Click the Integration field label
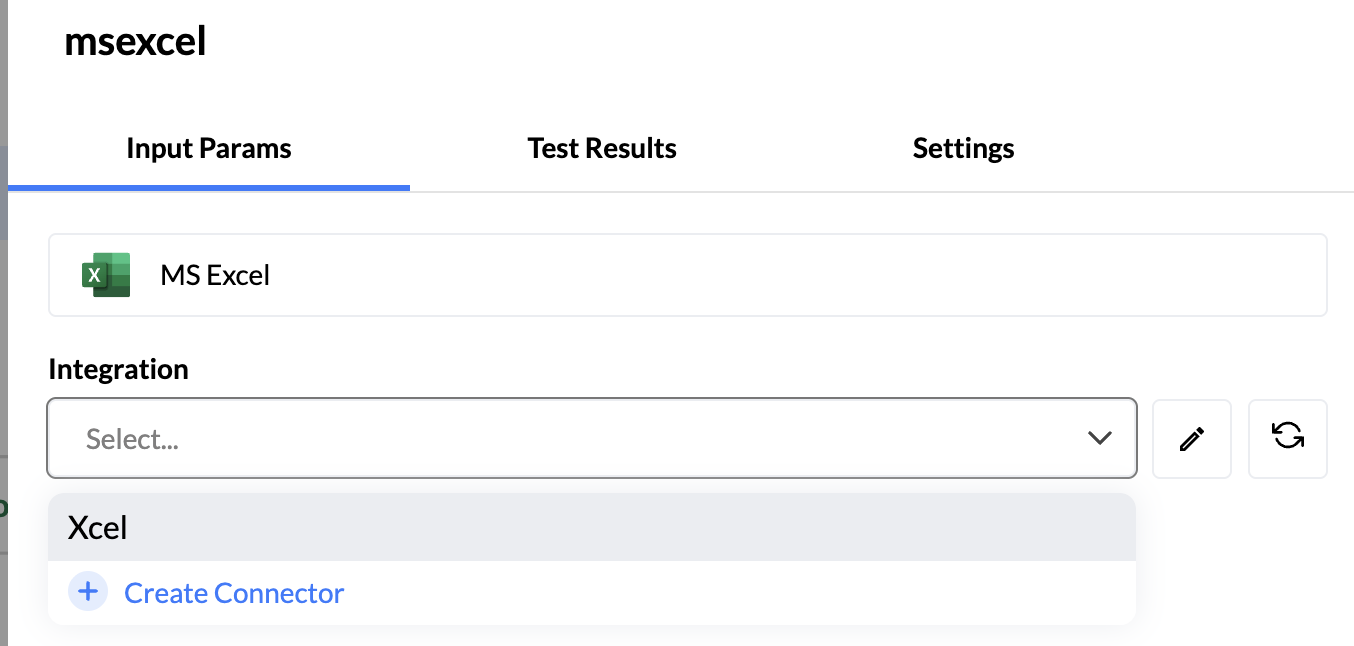Viewport: 1354px width, 646px height. tap(118, 369)
